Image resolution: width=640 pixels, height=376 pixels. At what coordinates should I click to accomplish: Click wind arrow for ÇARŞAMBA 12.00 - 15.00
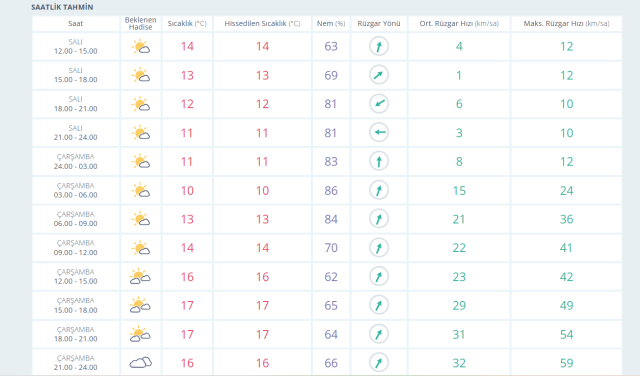pyautogui.click(x=379, y=276)
